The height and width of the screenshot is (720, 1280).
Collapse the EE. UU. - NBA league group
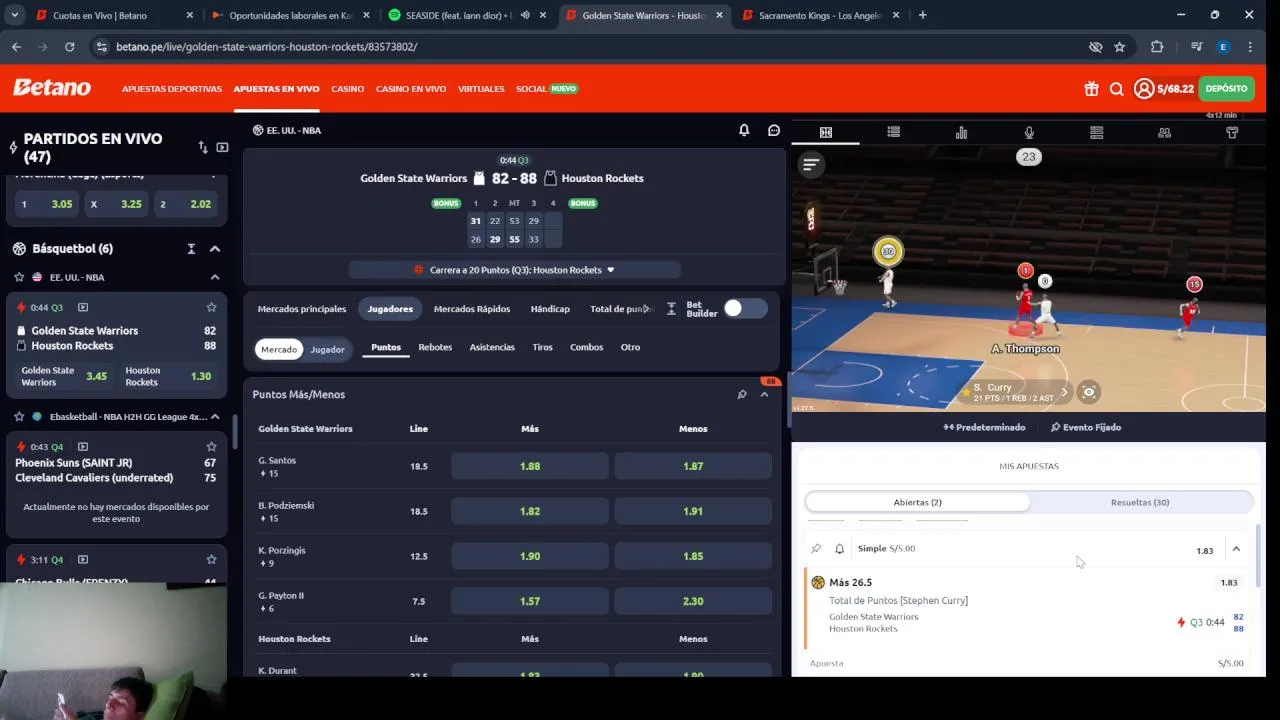[x=214, y=277]
